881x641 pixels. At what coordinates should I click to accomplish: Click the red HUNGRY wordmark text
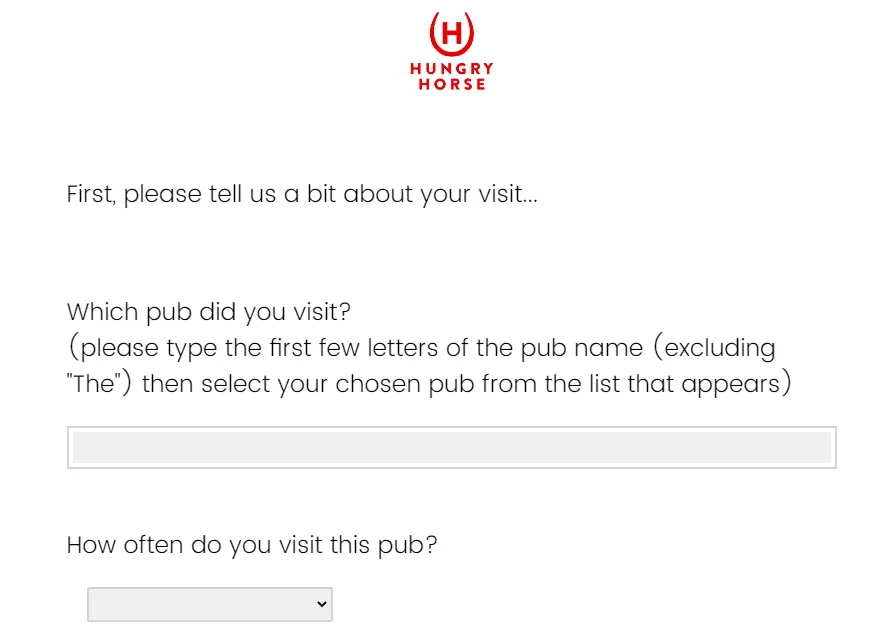(x=452, y=69)
